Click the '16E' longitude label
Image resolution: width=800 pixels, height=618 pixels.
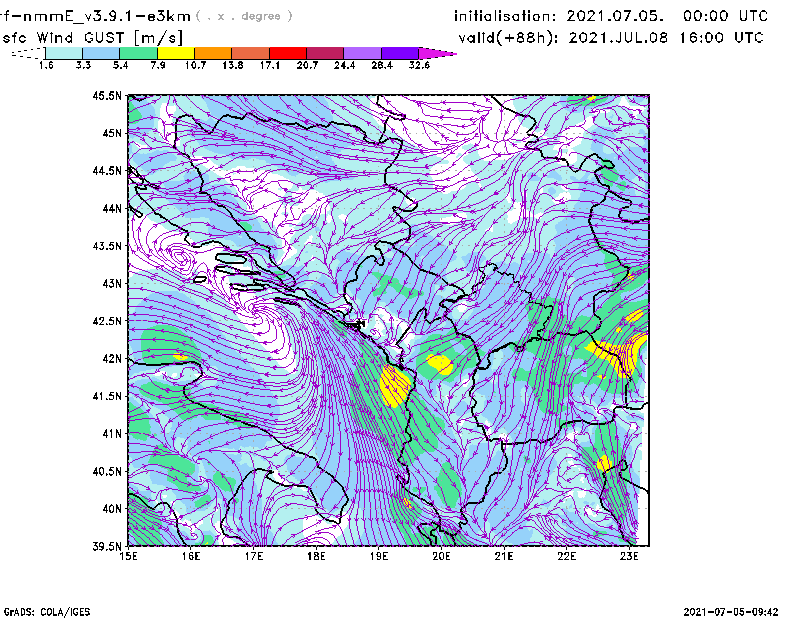pyautogui.click(x=191, y=556)
